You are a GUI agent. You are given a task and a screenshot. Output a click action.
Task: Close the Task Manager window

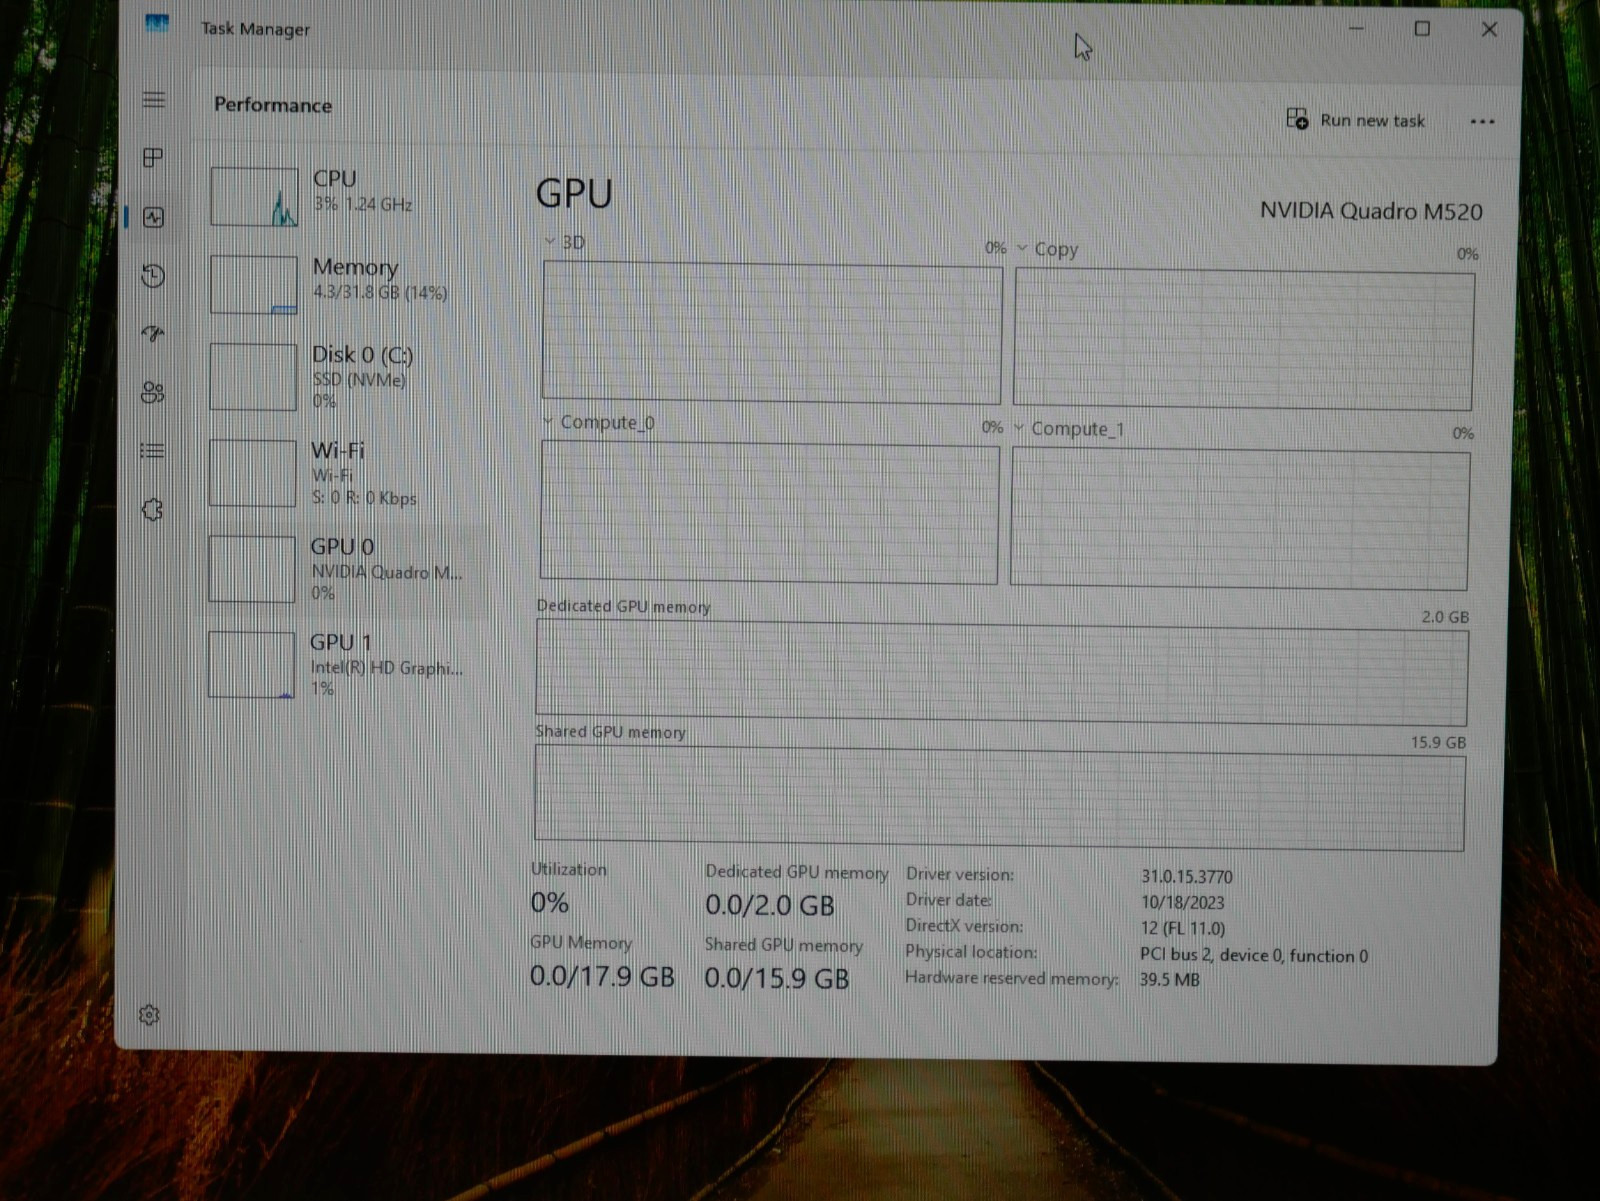tap(1489, 29)
